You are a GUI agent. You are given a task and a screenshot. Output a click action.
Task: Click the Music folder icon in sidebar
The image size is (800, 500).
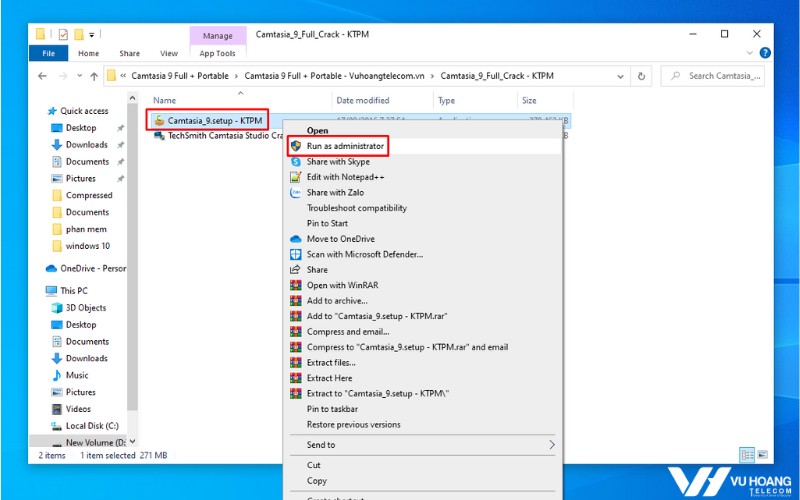pyautogui.click(x=57, y=376)
